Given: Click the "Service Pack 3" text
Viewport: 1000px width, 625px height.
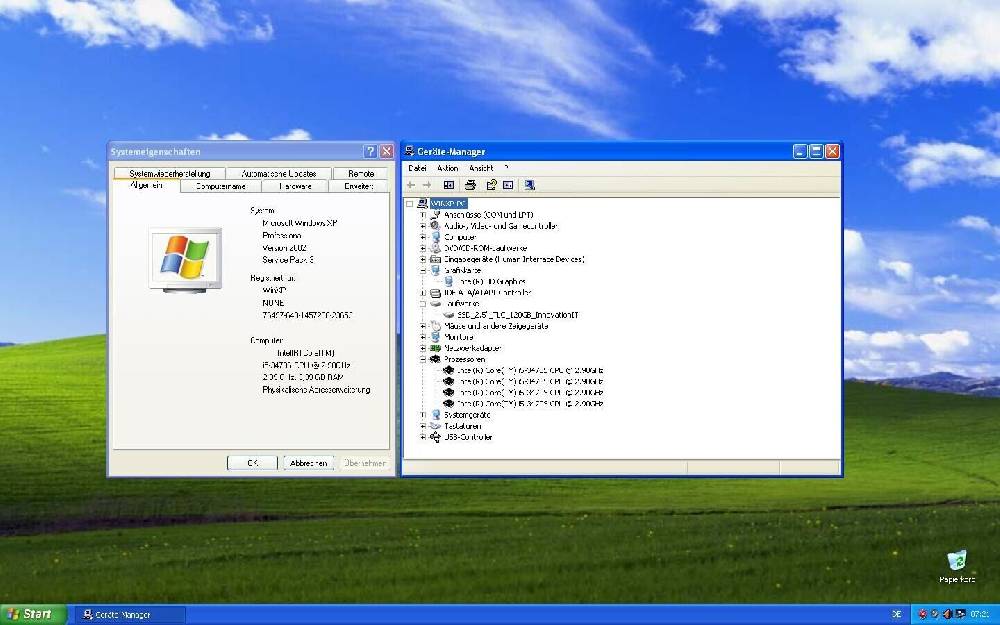Looking at the screenshot, I should coord(288,260).
